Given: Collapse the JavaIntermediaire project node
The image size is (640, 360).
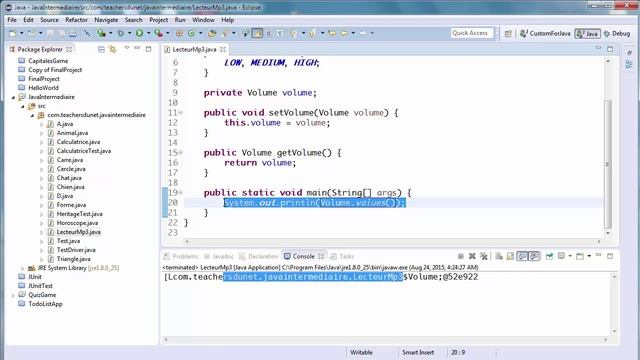Looking at the screenshot, I should point(13,98).
